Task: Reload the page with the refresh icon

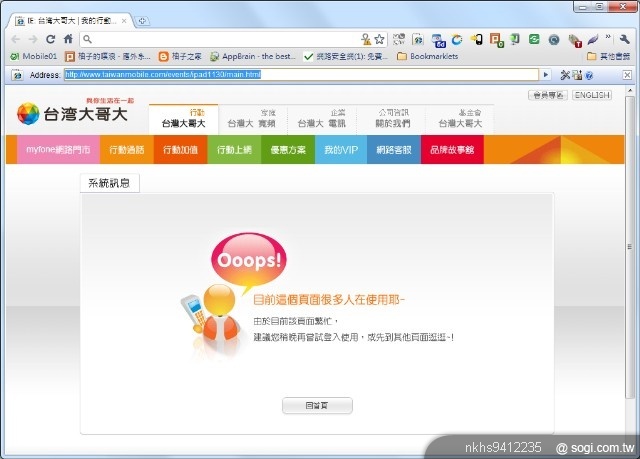Action: [51, 39]
